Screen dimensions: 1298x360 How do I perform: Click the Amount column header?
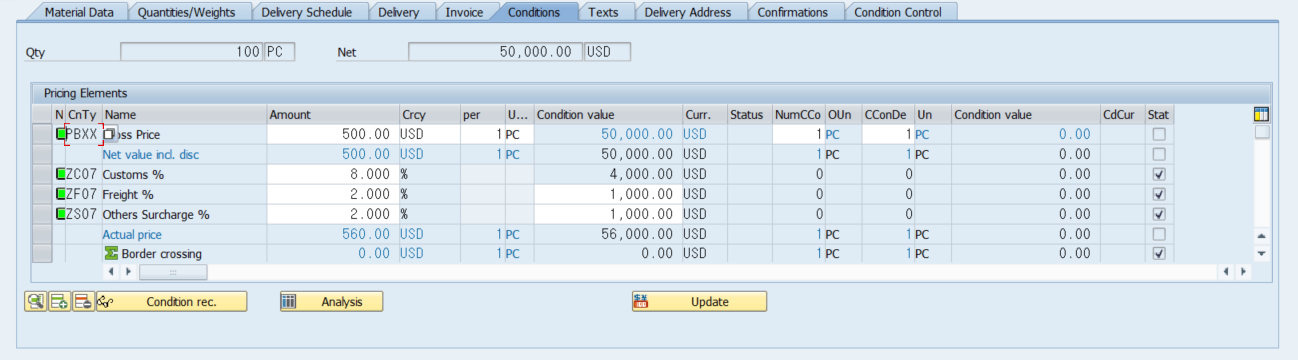point(333,115)
